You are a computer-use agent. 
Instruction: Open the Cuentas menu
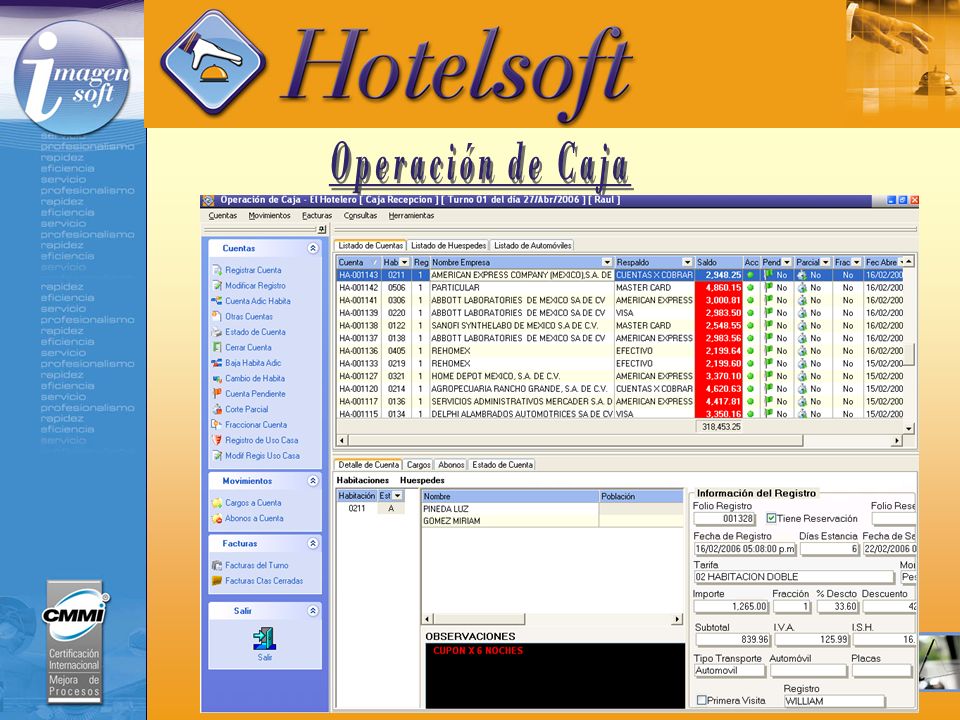[x=222, y=216]
